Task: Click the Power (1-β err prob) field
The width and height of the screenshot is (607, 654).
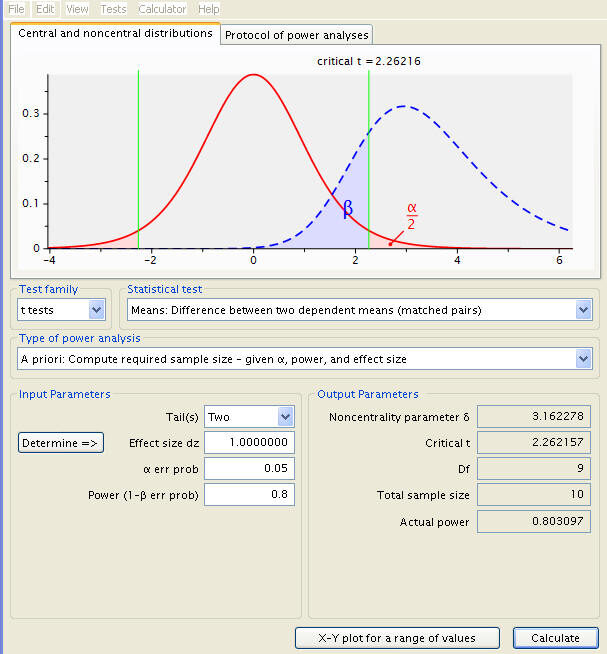Action: pos(249,494)
